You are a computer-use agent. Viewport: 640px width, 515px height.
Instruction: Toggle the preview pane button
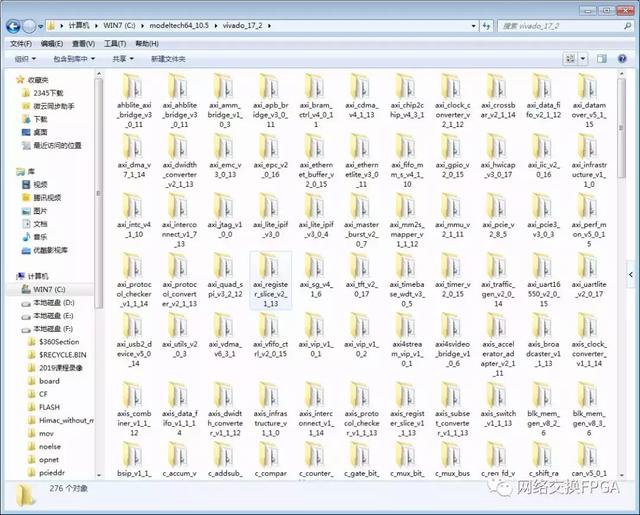tap(601, 59)
